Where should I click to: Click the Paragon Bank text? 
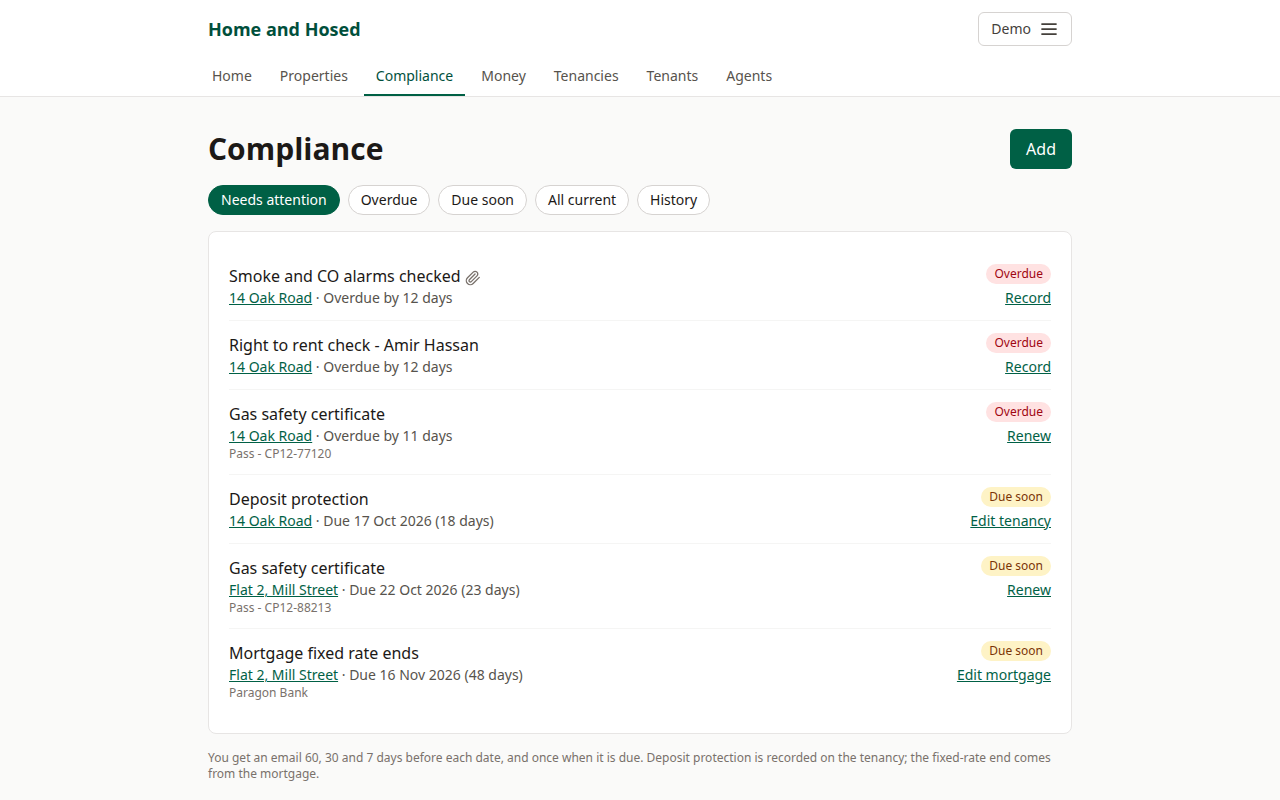(x=268, y=693)
